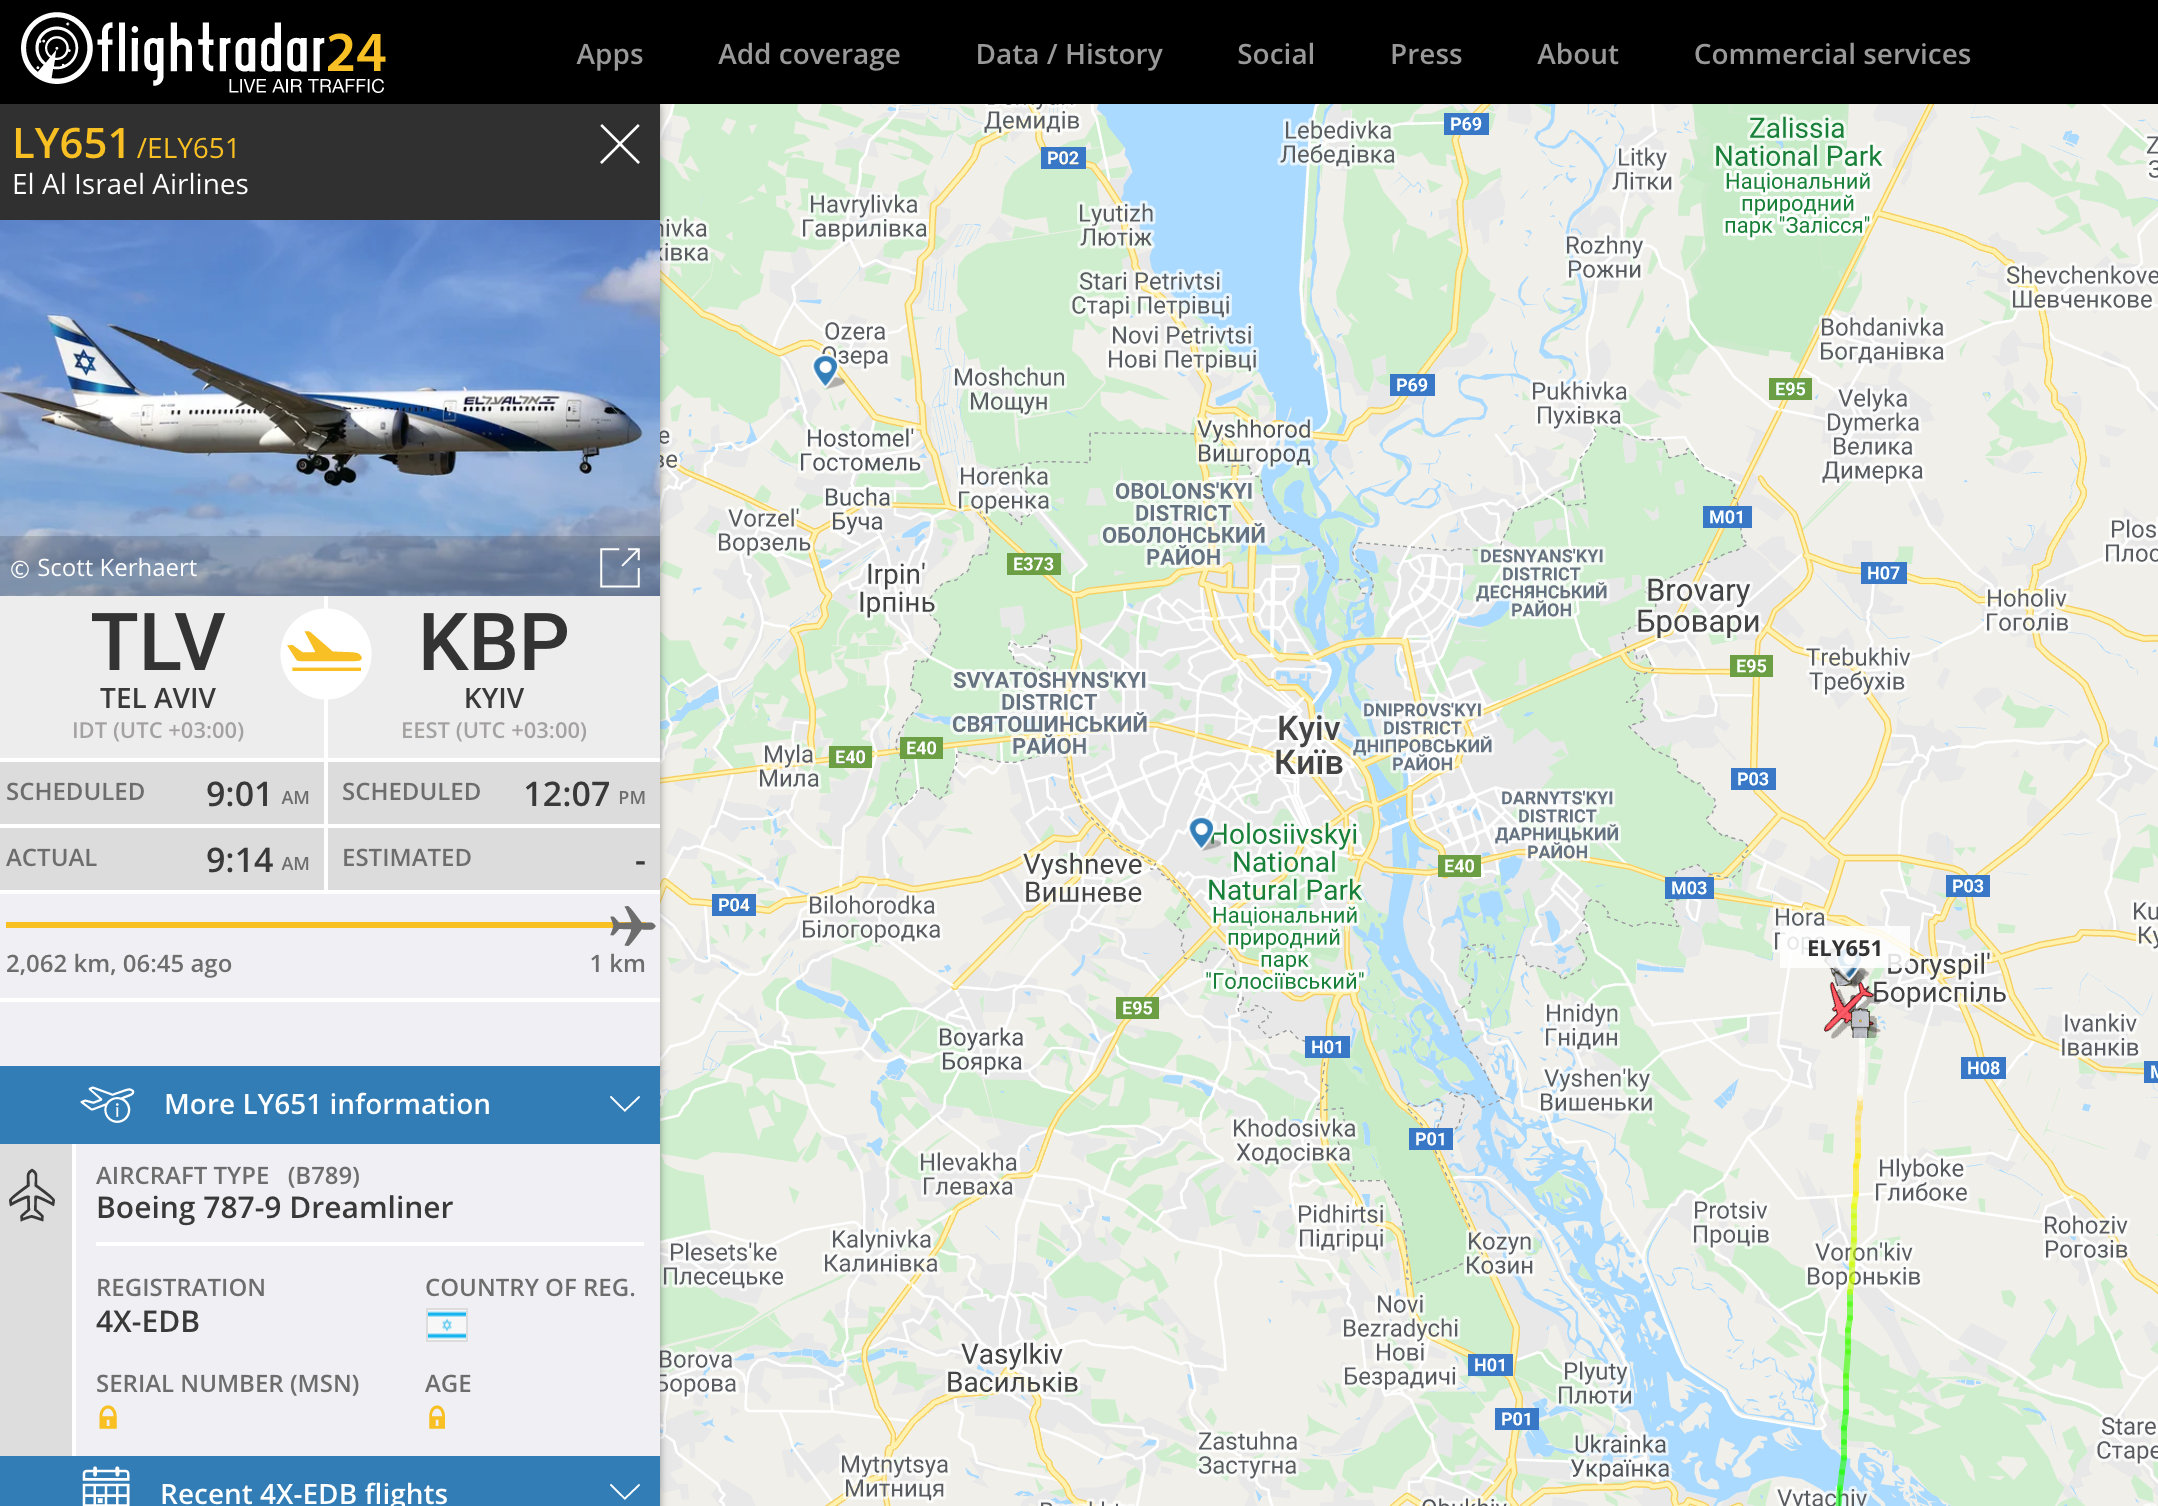Viewport: 2158px width, 1506px height.
Task: Click the Add coverage link
Action: (x=809, y=54)
